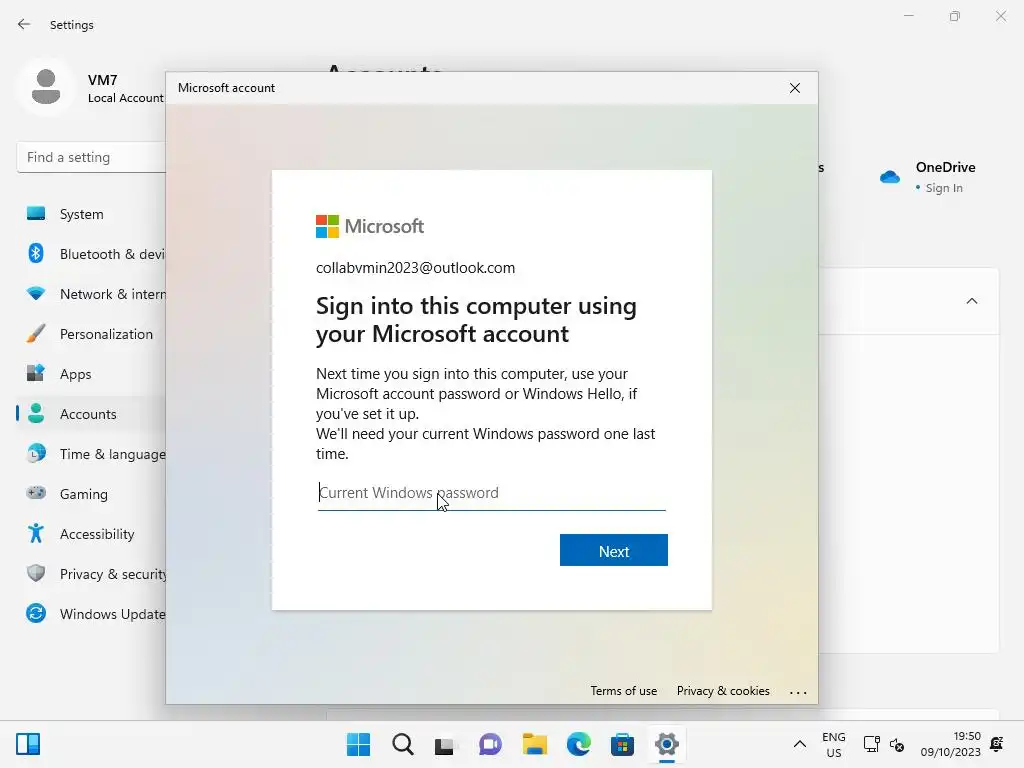The width and height of the screenshot is (1024, 768).
Task: Click the Accounts person icon in sidebar
Action: pos(36,413)
